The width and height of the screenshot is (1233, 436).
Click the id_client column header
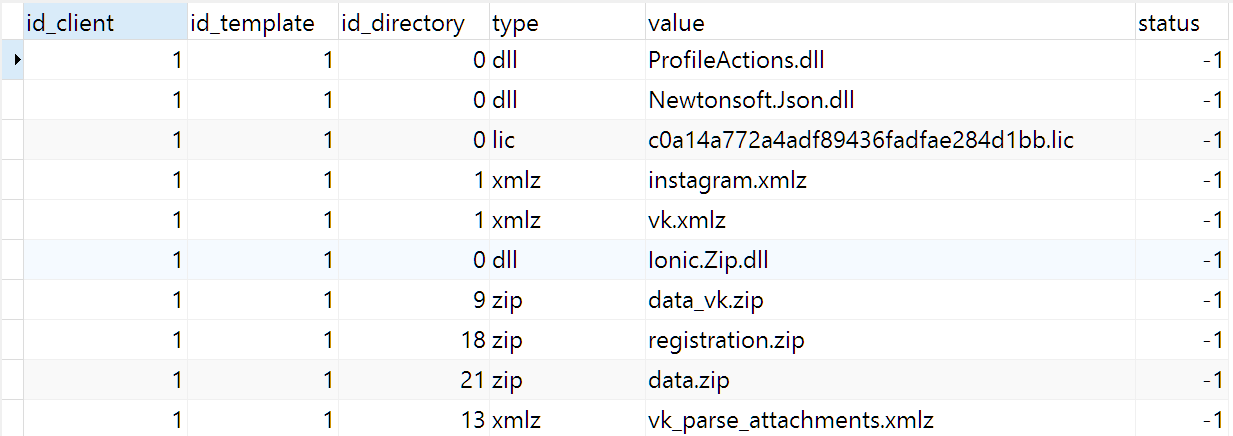pos(105,22)
